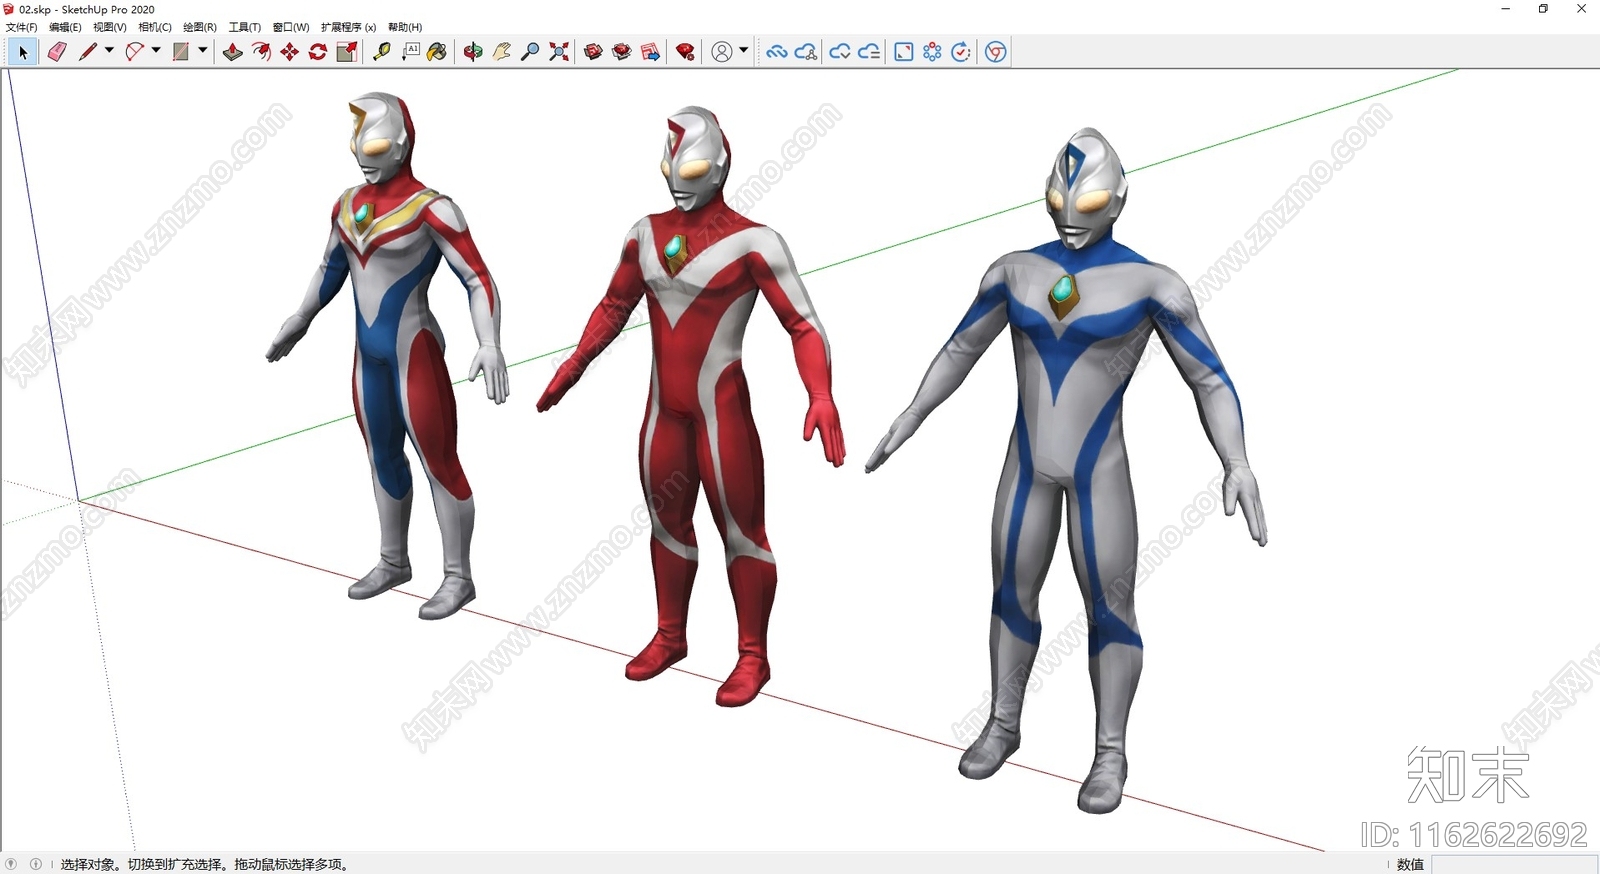Click the Send to LayOut icon
Viewport: 1600px width, 874px height.
[650, 52]
